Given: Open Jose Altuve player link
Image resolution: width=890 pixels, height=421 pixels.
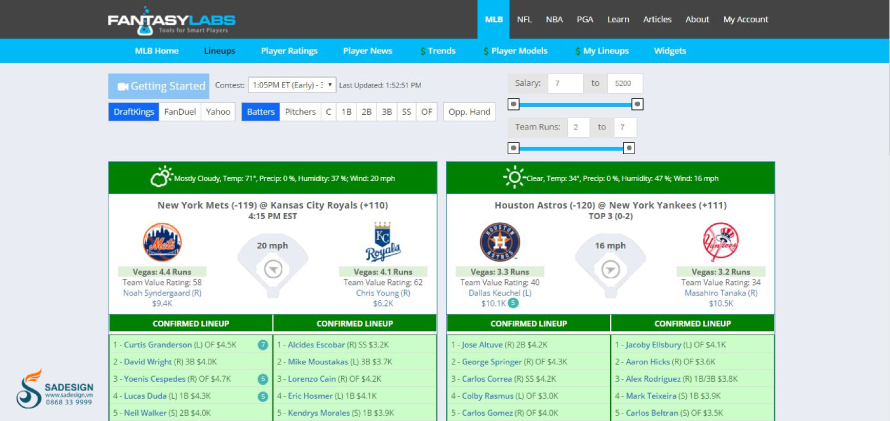Looking at the screenshot, I should (484, 345).
